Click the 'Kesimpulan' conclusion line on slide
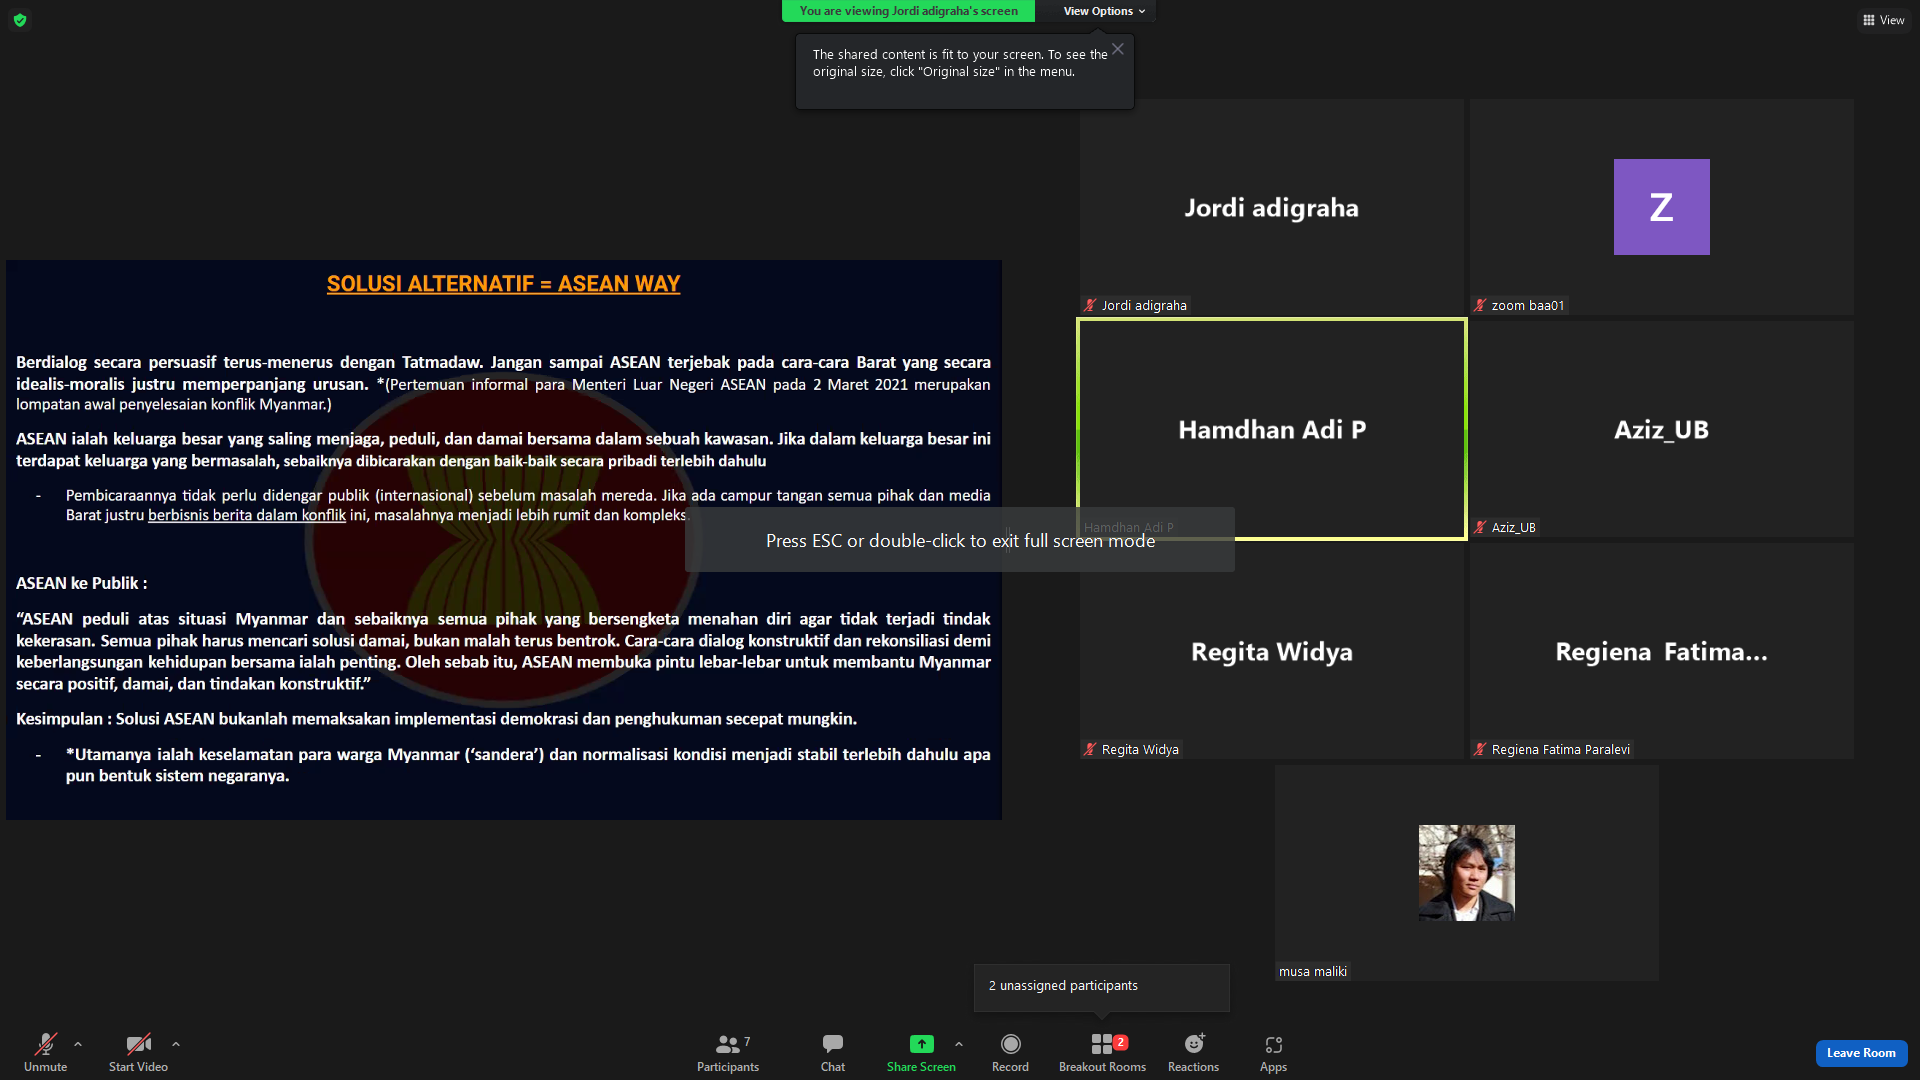 coord(436,719)
